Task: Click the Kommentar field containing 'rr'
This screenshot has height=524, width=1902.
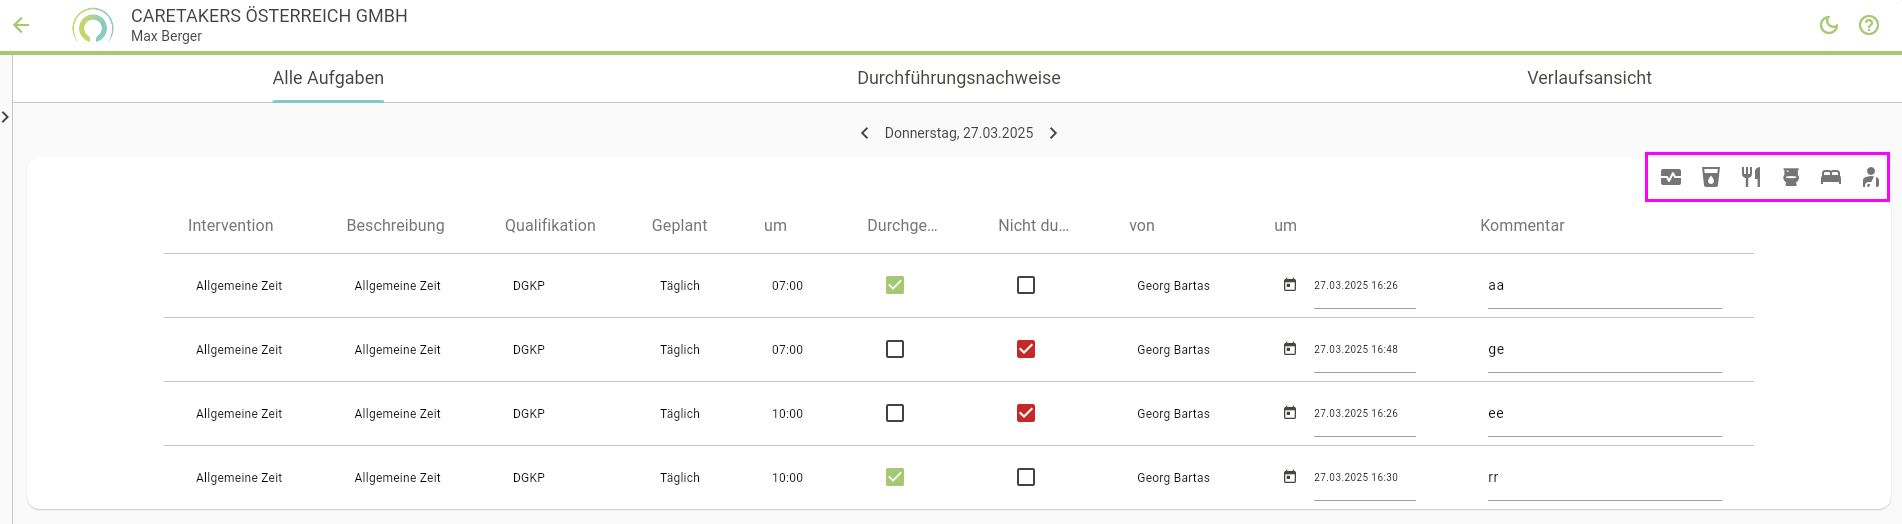Action: 1603,478
